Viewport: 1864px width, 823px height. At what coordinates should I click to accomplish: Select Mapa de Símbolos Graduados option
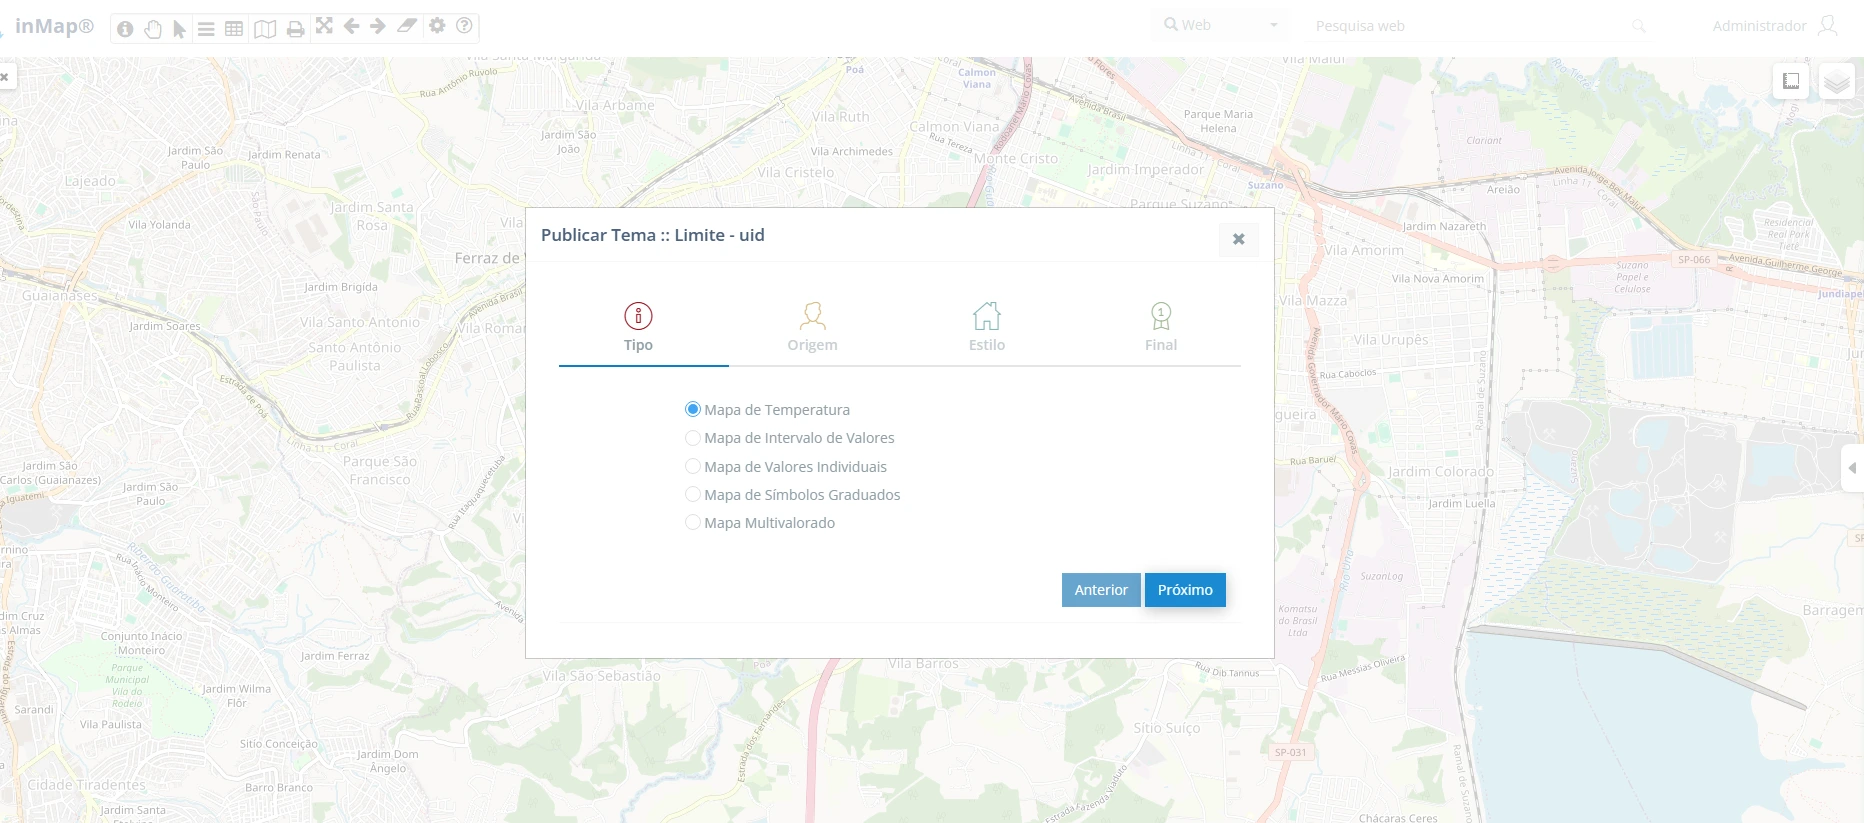(693, 494)
